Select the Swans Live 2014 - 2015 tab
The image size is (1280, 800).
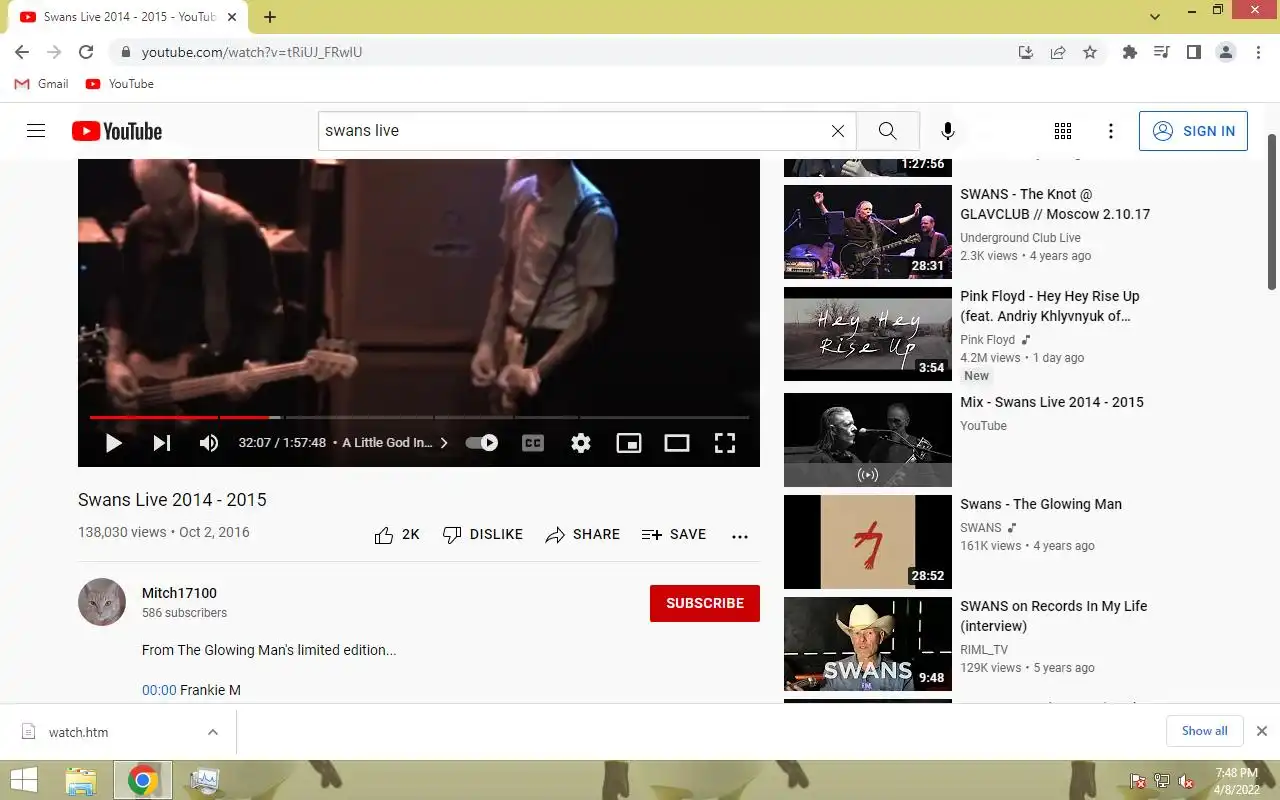tap(128, 17)
